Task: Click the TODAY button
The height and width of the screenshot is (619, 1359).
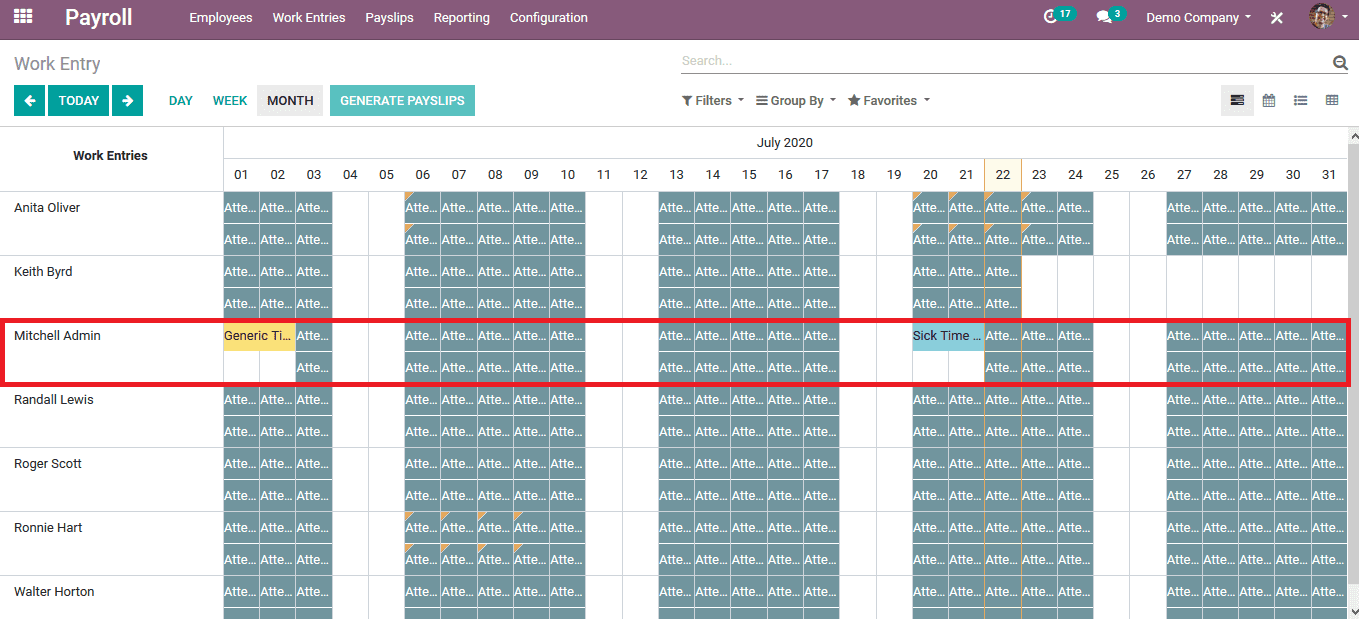Action: [x=78, y=100]
